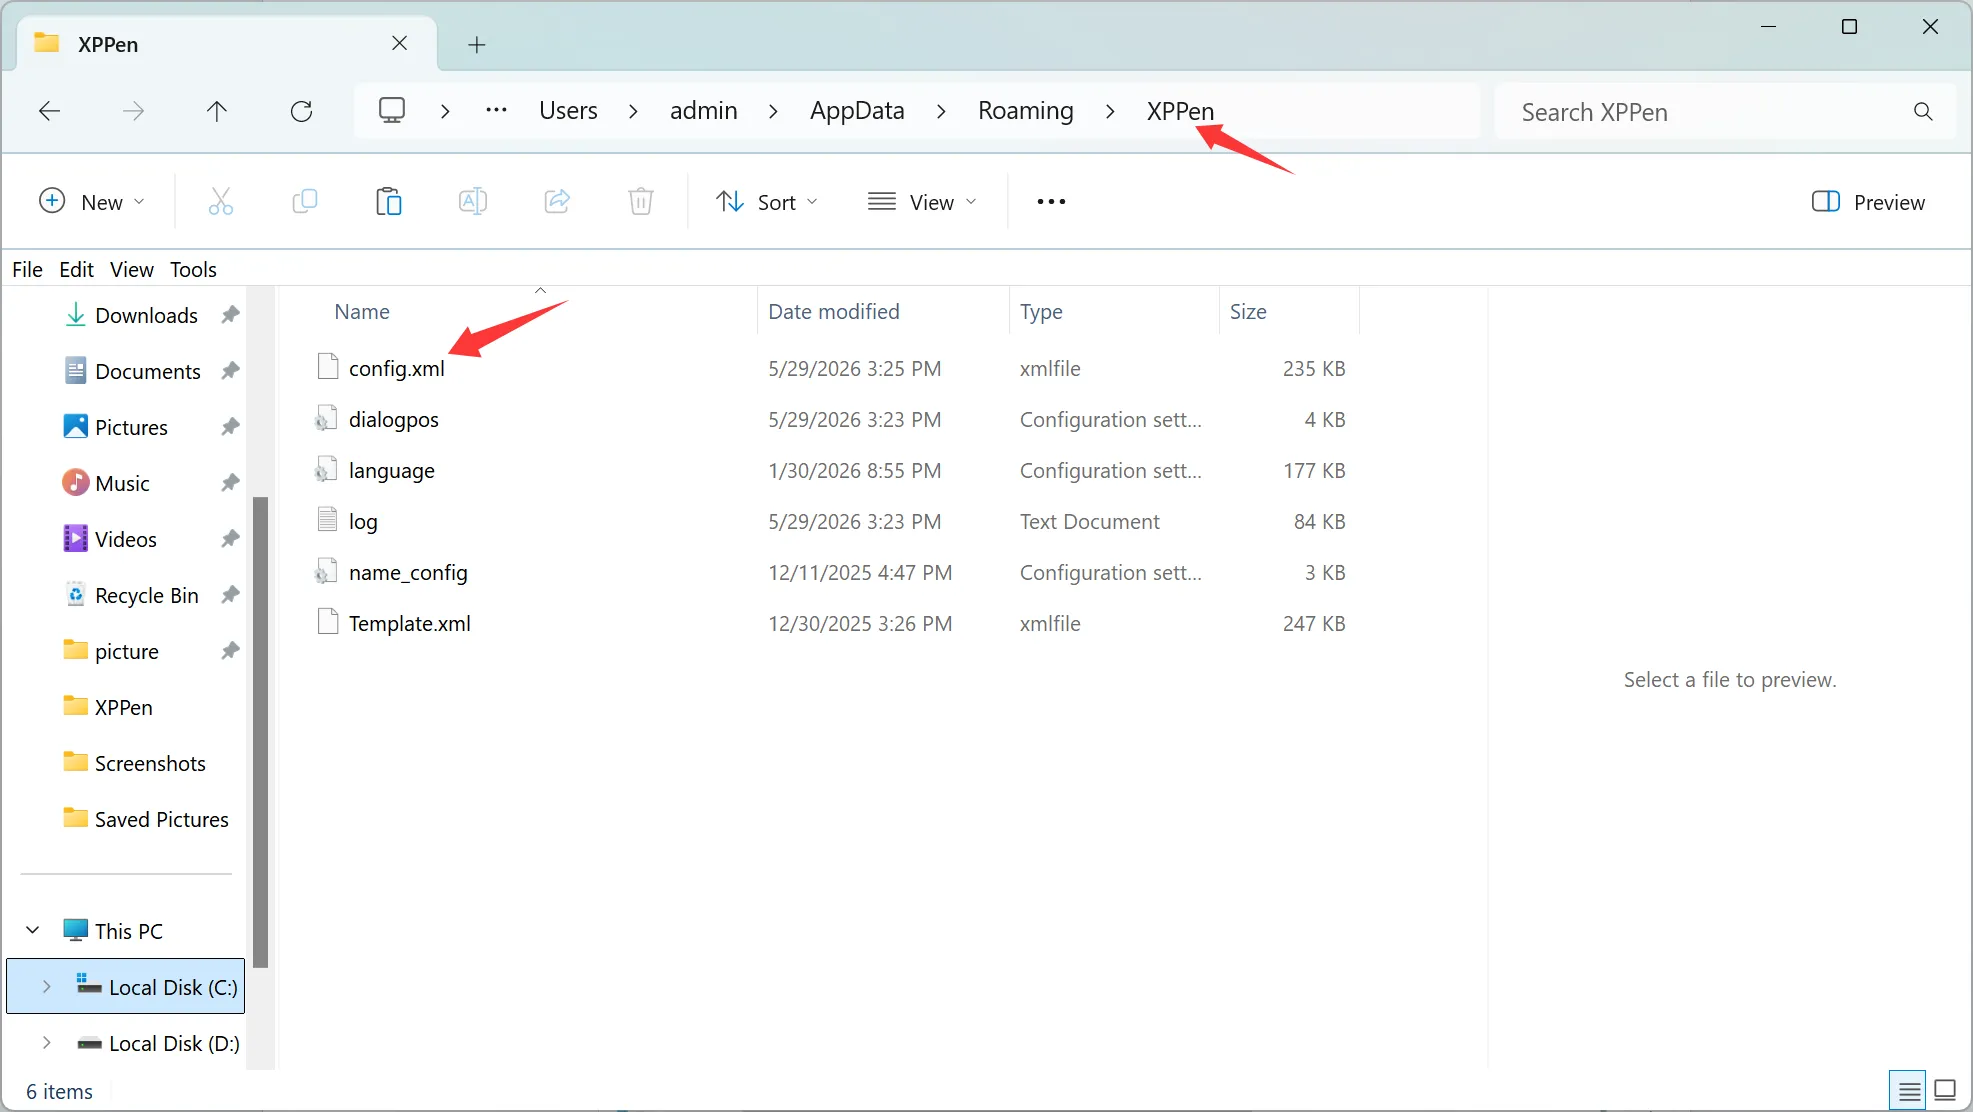
Task: Unpin Recycle Bin using its pin icon
Action: [230, 595]
